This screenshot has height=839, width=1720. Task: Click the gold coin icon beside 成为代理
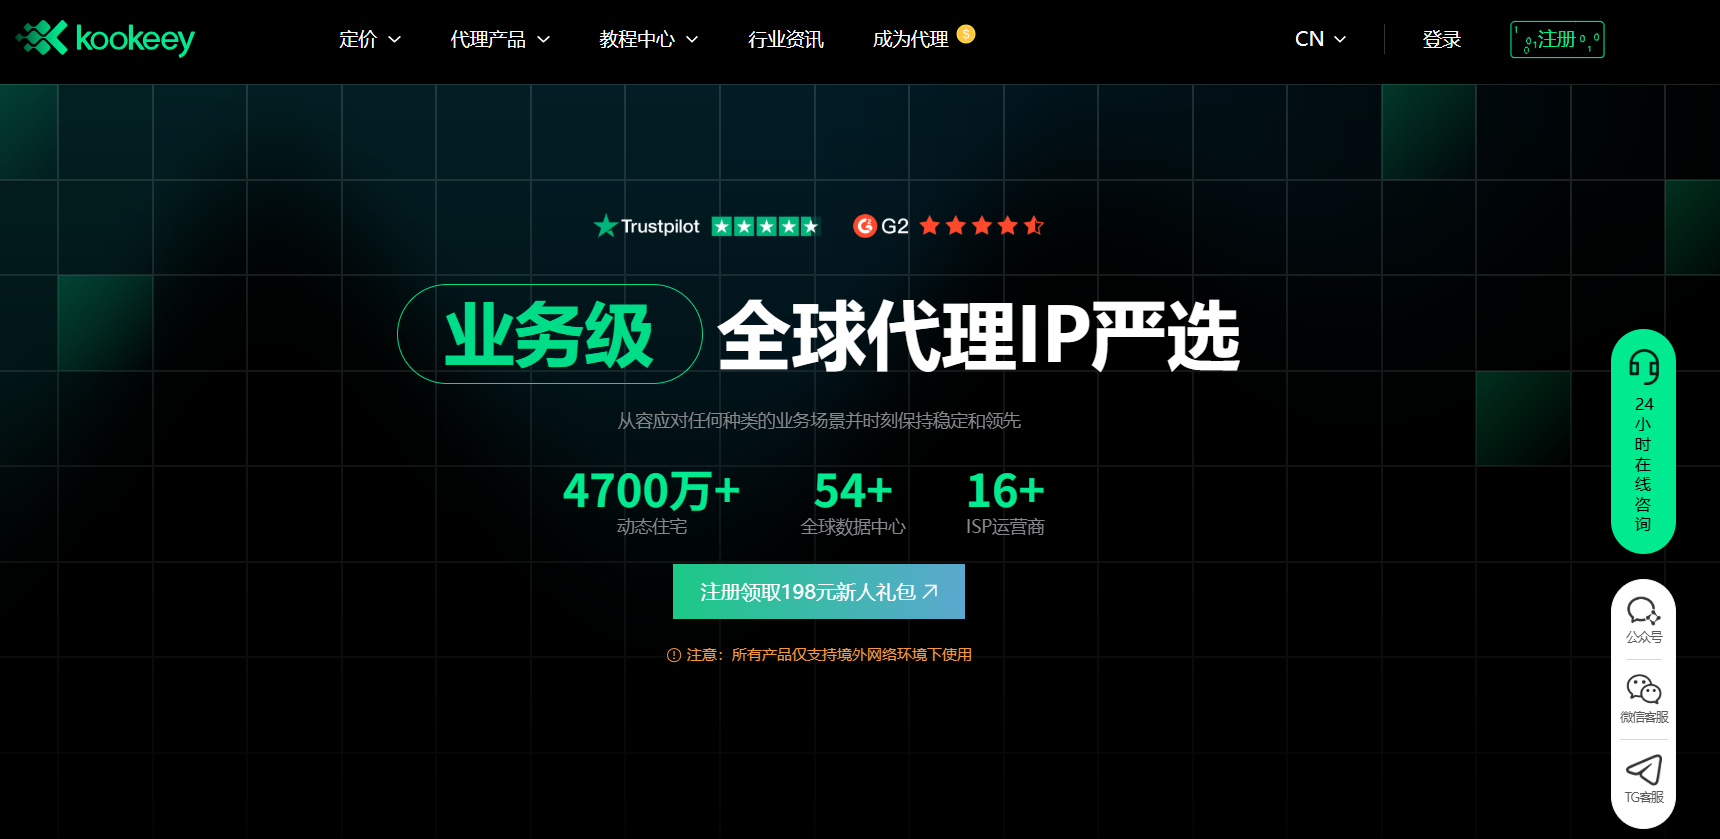point(965,34)
